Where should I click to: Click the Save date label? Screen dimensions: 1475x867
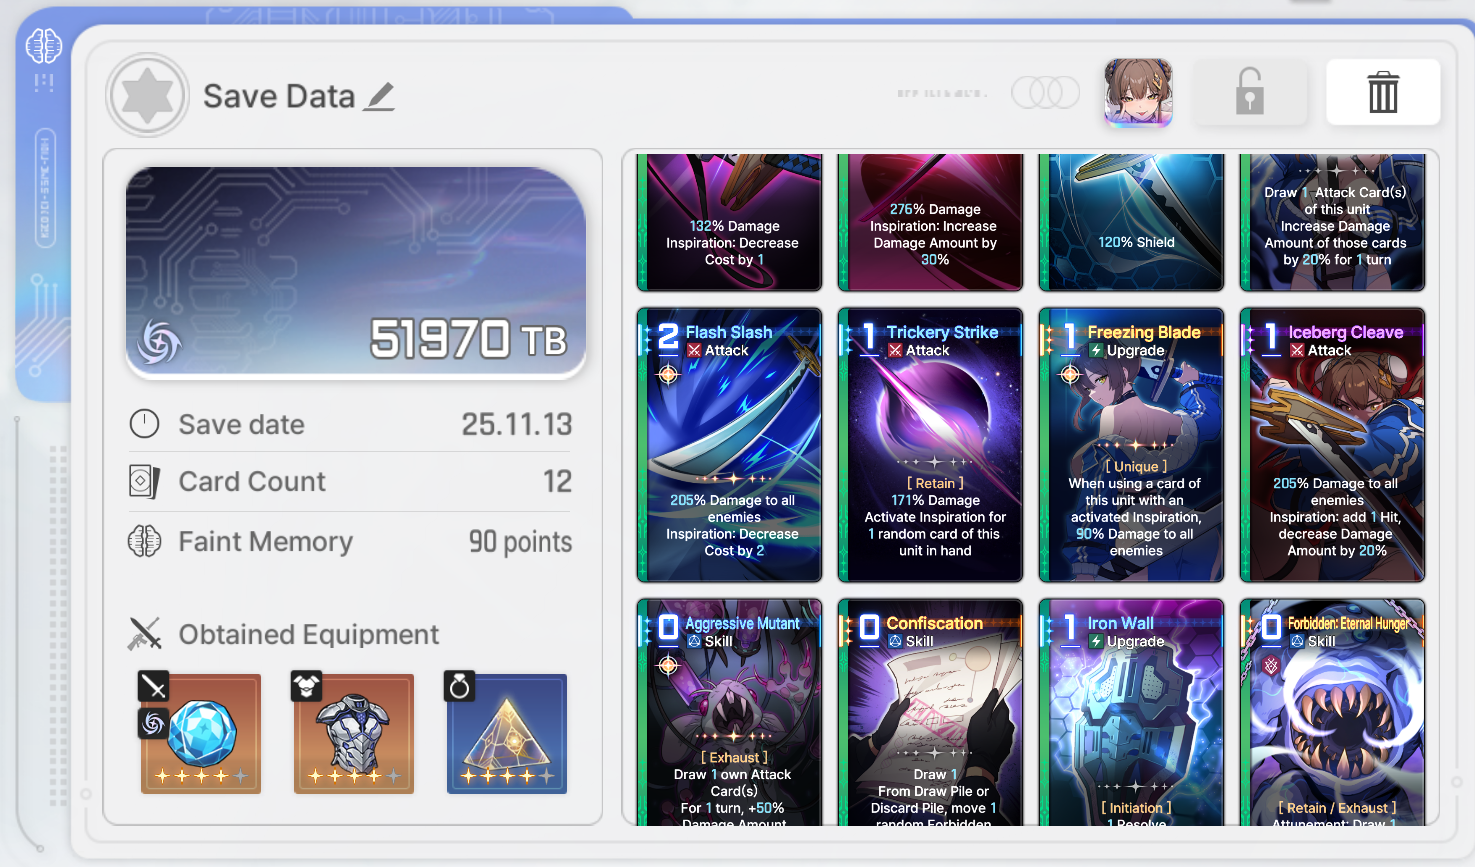242,425
